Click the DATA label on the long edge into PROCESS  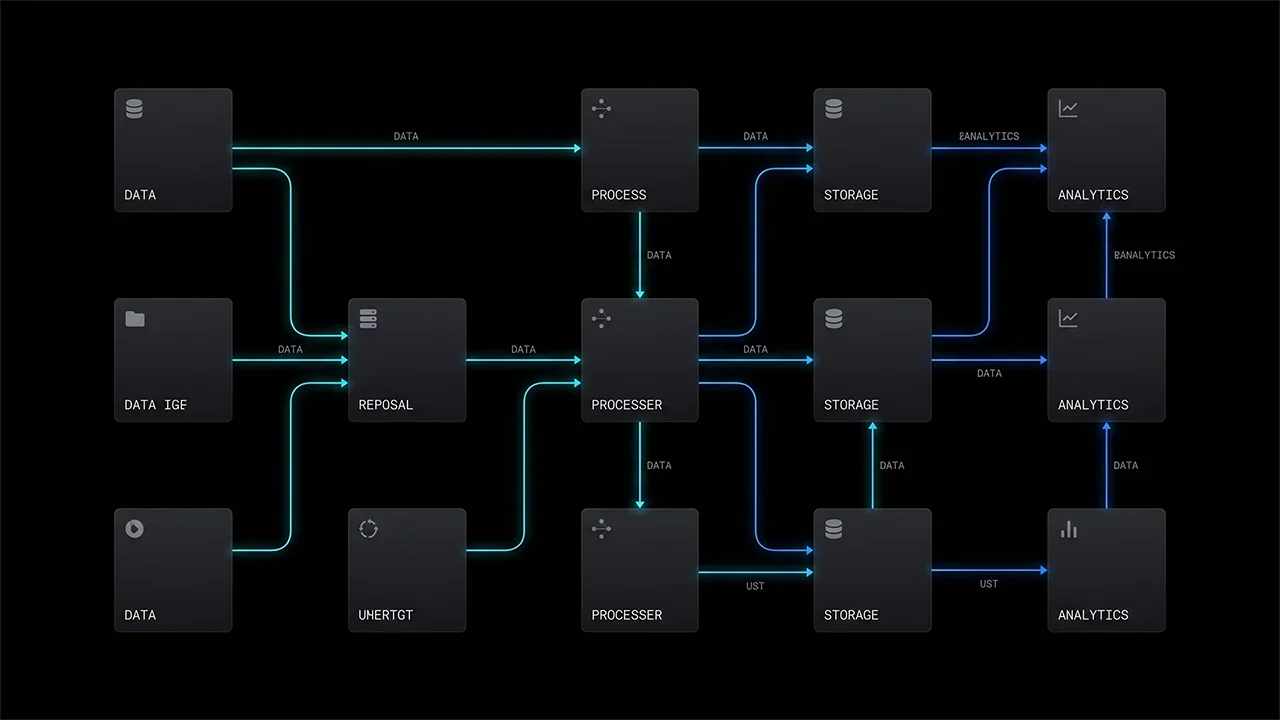(x=406, y=136)
